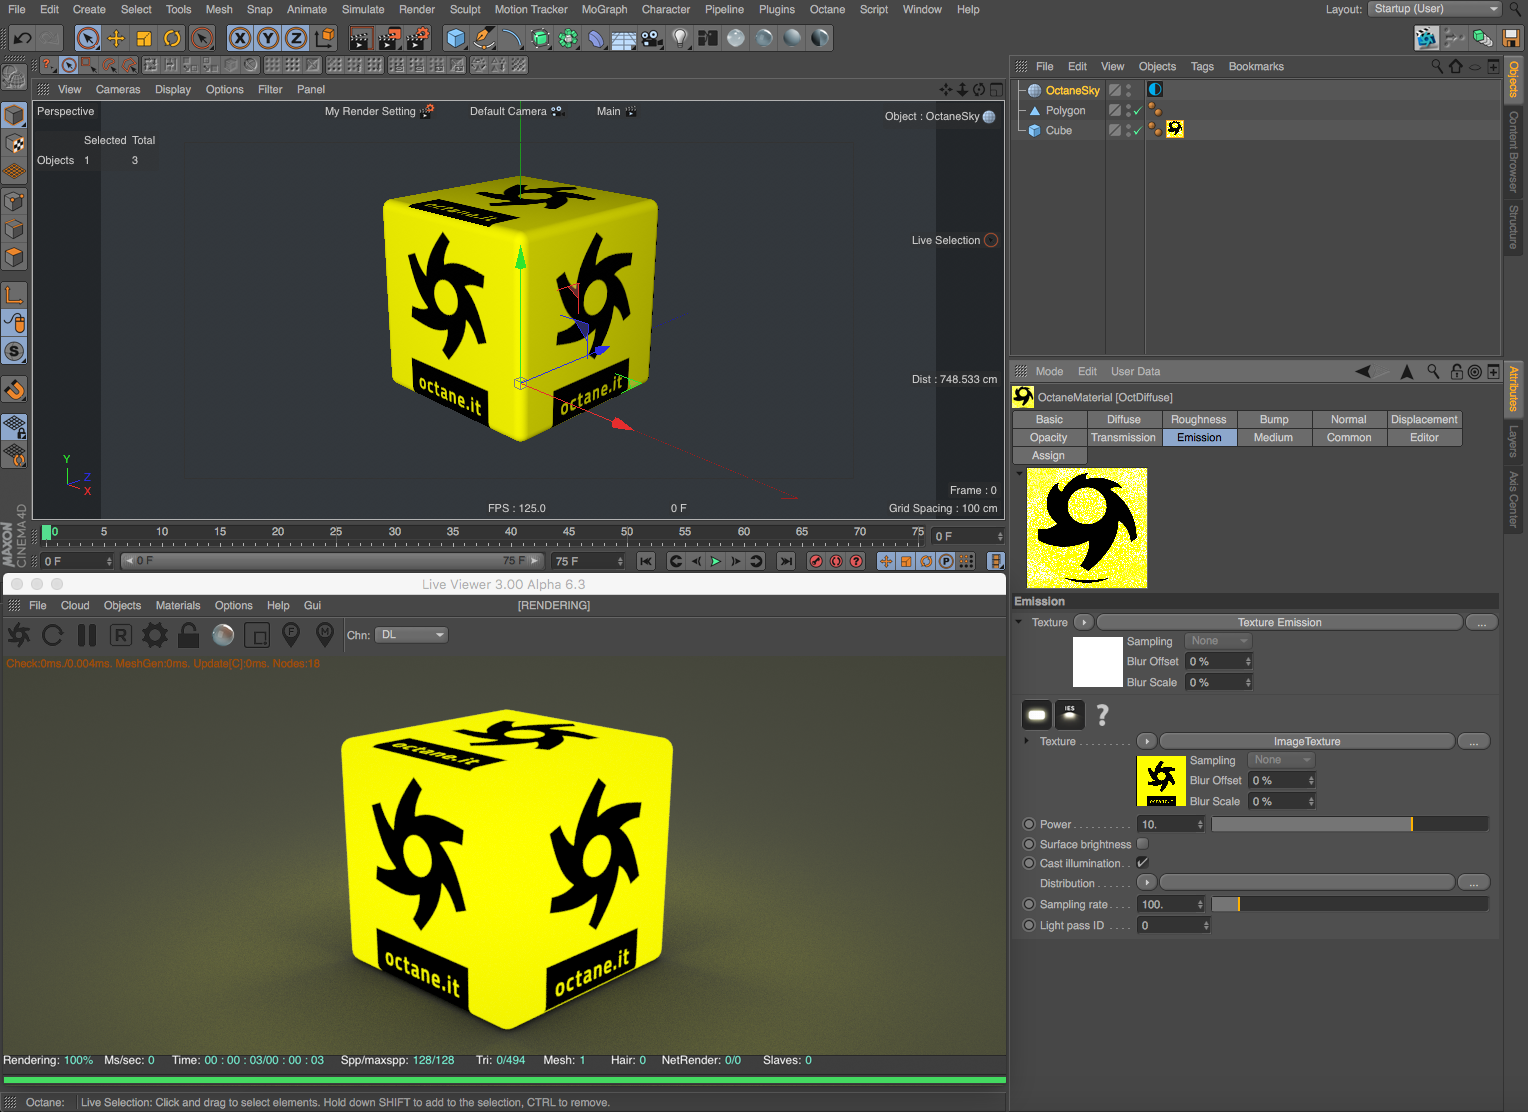This screenshot has width=1528, height=1112.
Task: Adjust the Sampling rate slider
Action: point(1350,905)
